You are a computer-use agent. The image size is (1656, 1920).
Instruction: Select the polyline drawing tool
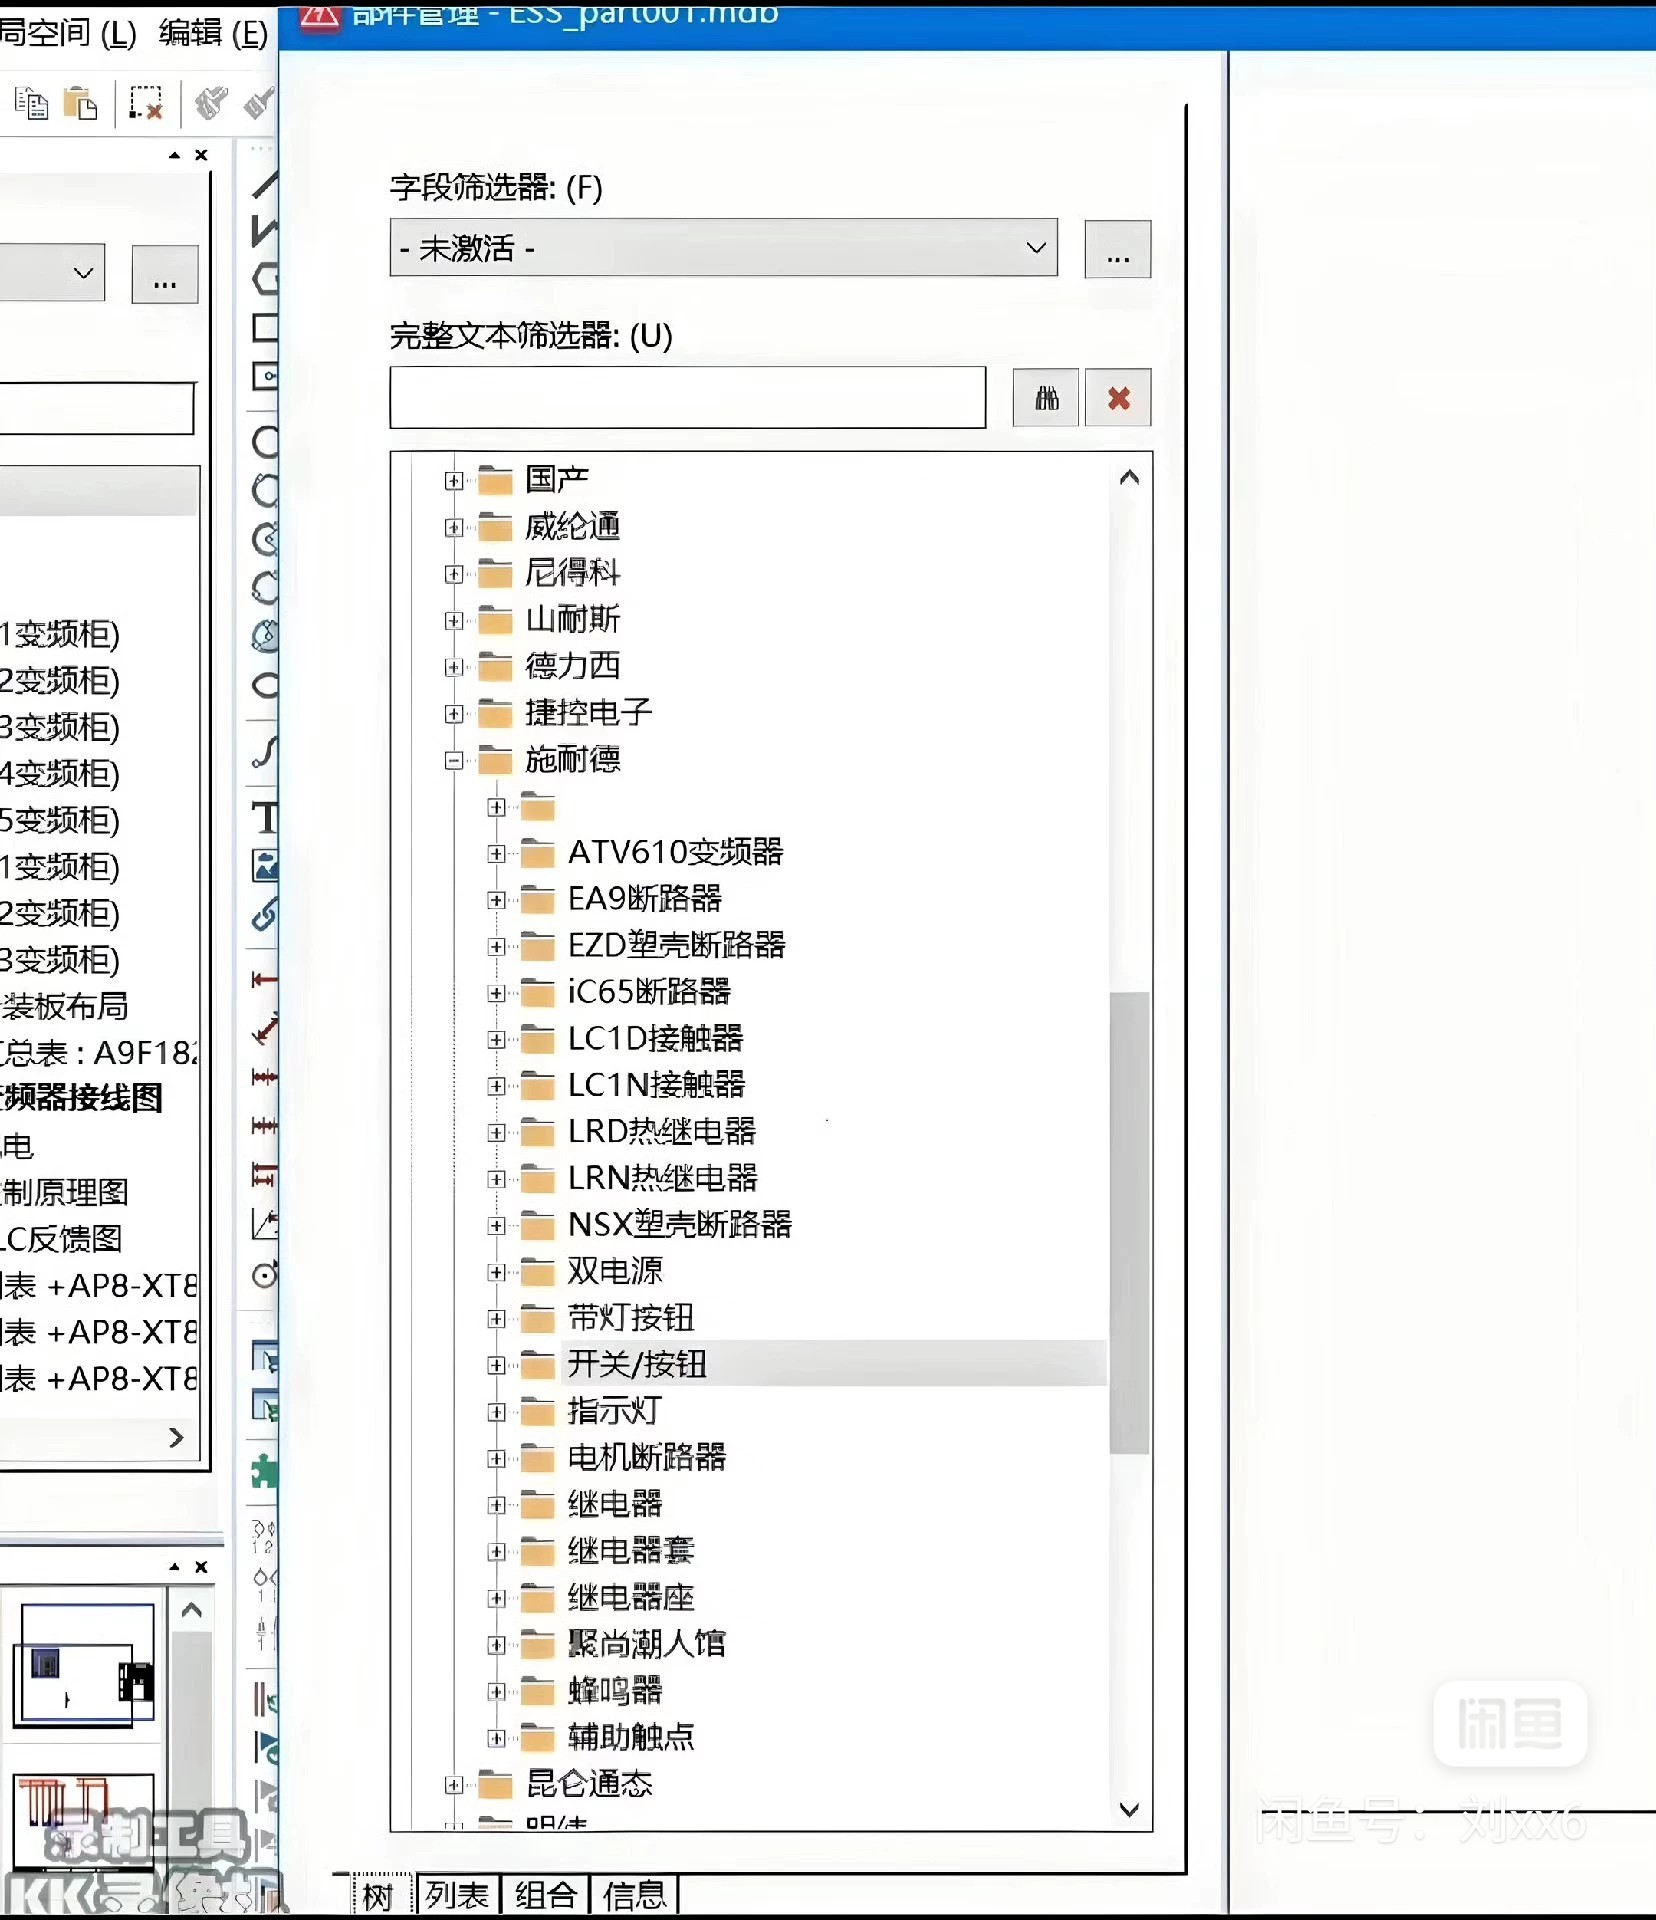click(265, 231)
